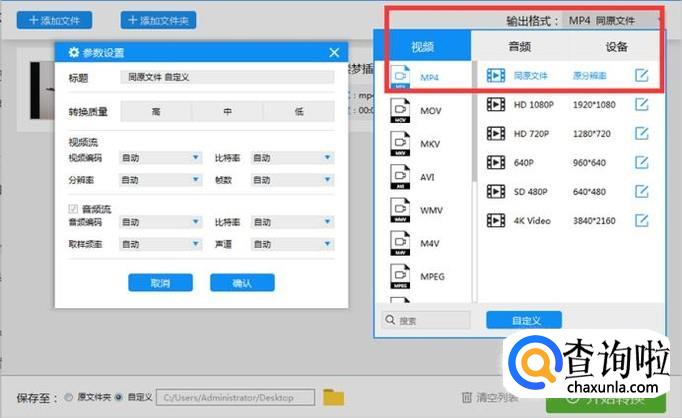682x418 pixels.
Task: Select the MOV format icon
Action: (401, 111)
